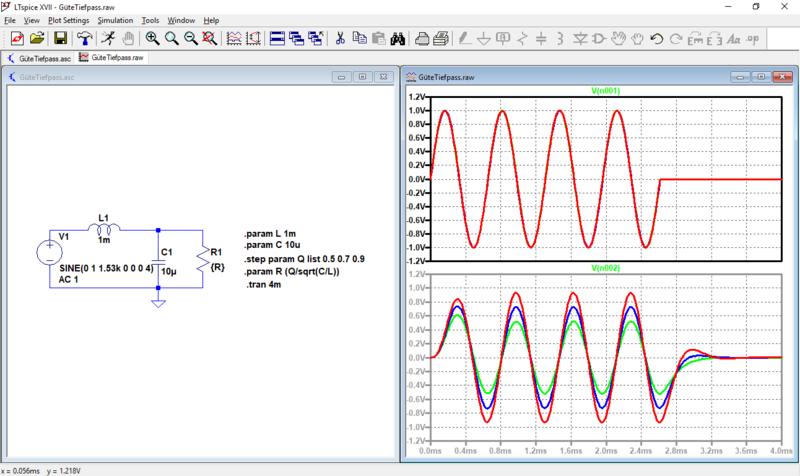Click the Run simulation icon
800x476 pixels.
tap(108, 39)
